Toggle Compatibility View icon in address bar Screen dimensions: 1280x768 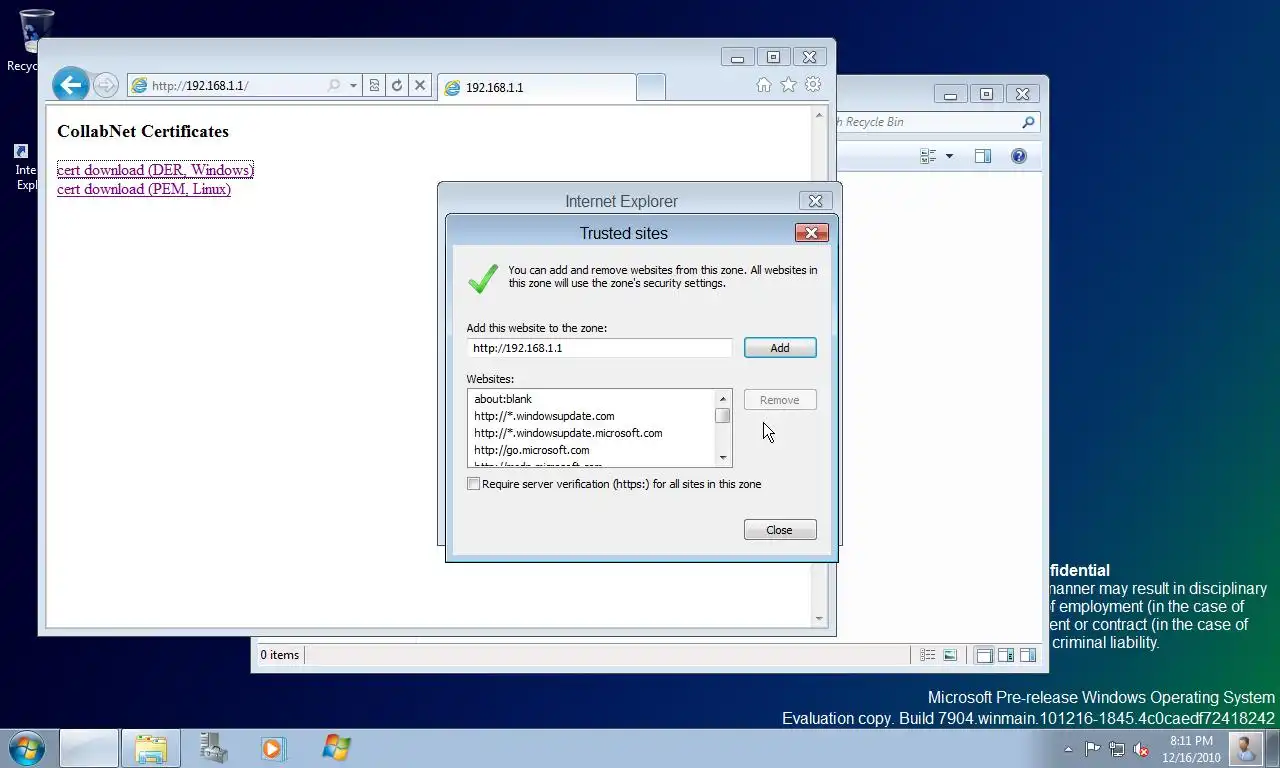point(374,86)
